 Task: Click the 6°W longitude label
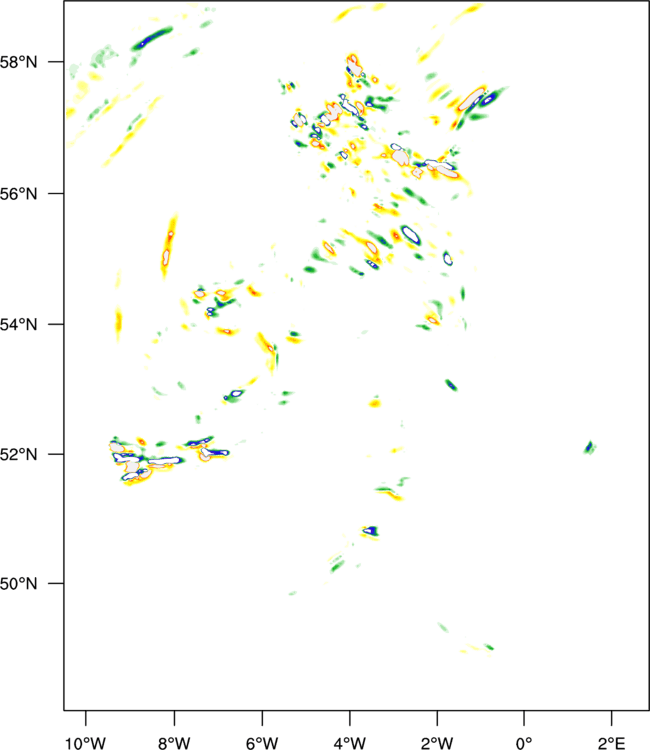pyautogui.click(x=262, y=743)
